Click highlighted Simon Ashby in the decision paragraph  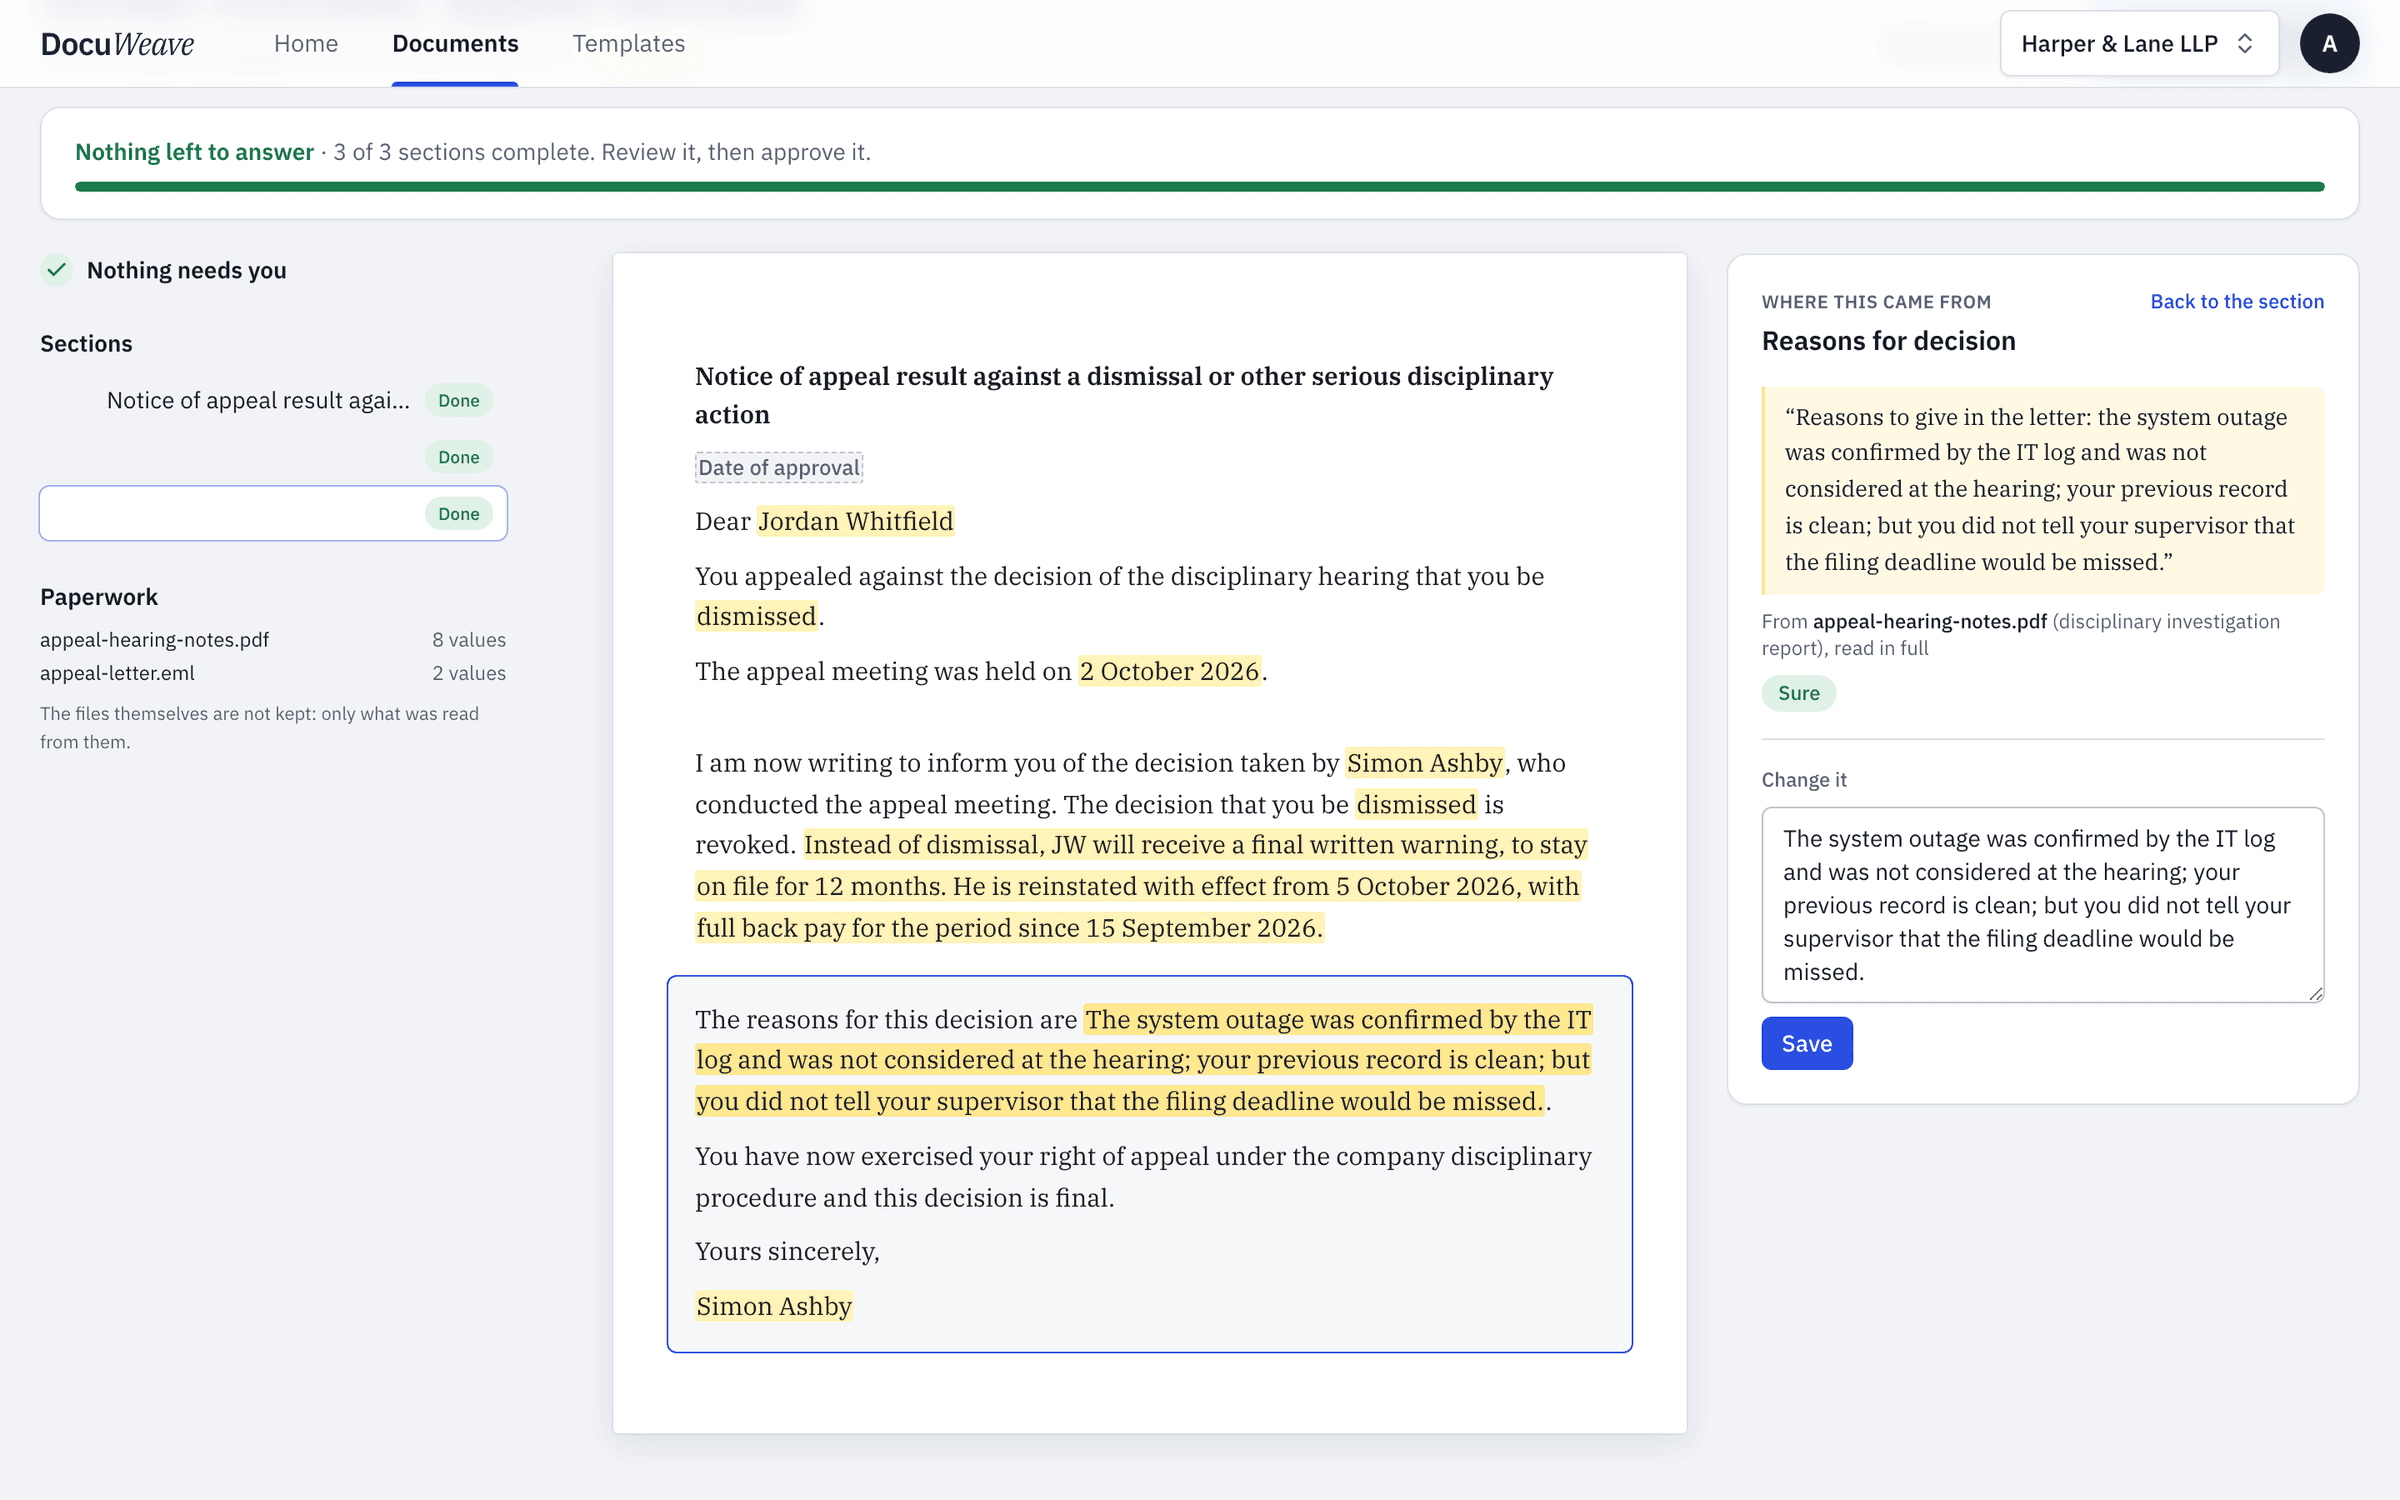point(1424,763)
